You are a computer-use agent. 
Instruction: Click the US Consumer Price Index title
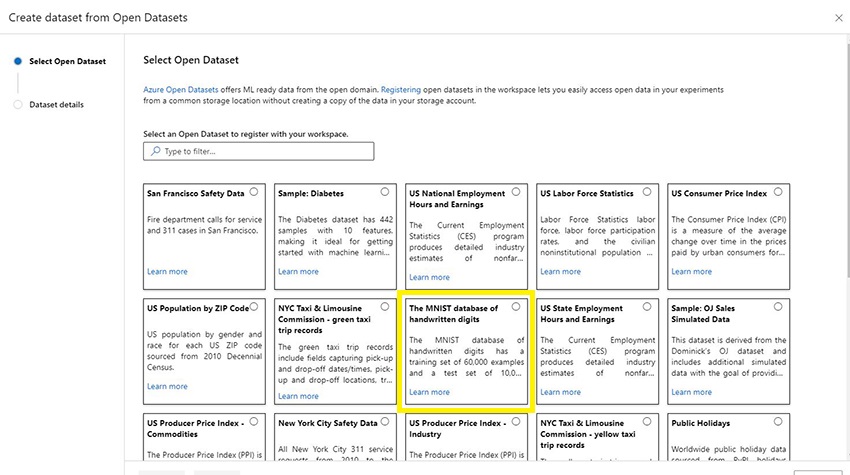[719, 194]
